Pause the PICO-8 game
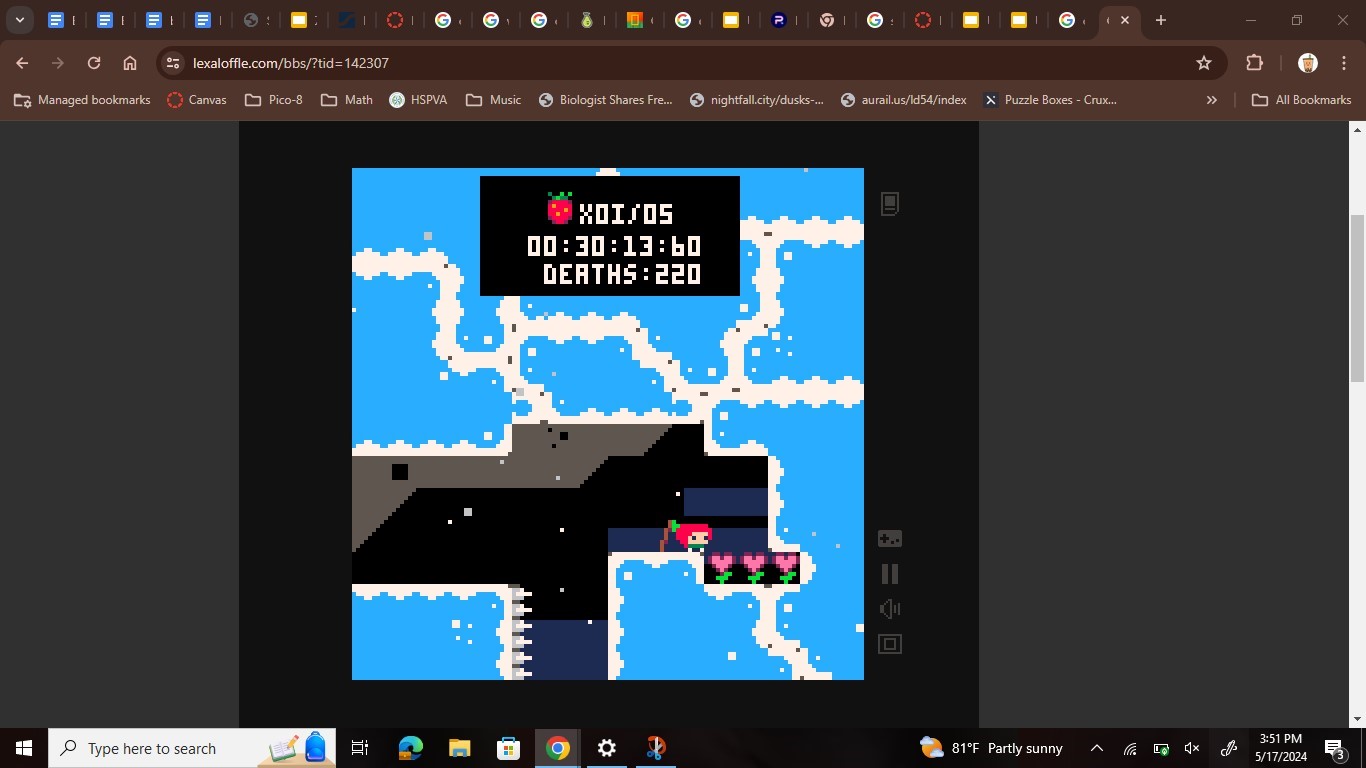Image resolution: width=1366 pixels, height=768 pixels. pos(890,574)
